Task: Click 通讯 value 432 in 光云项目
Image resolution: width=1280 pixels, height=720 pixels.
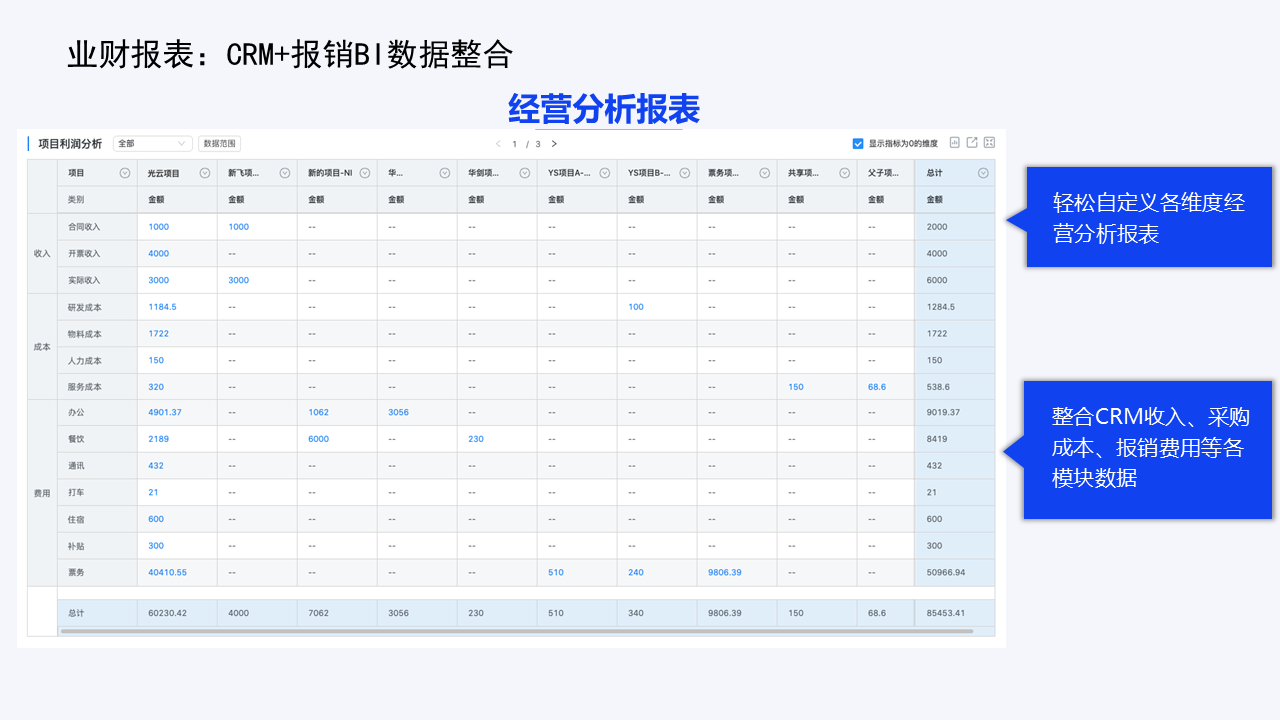Action: pyautogui.click(x=156, y=466)
